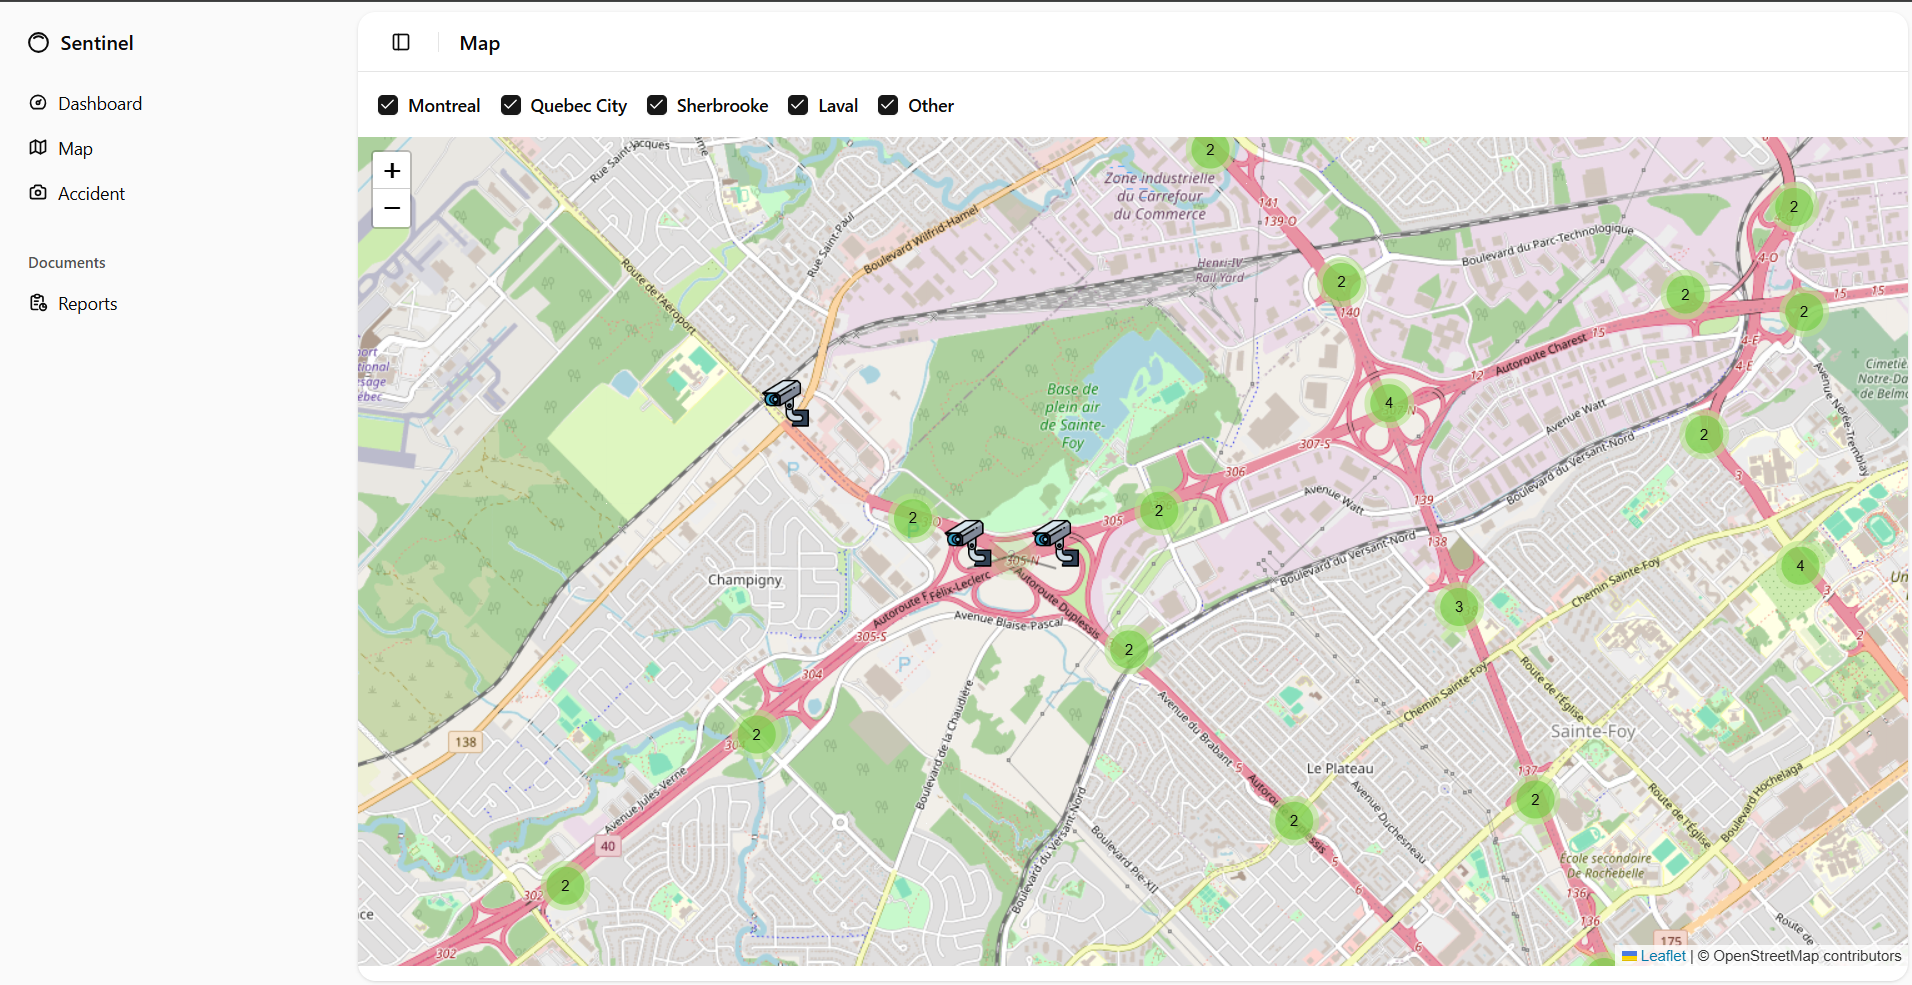This screenshot has width=1912, height=985.
Task: Expand cluster 2 on Boulevard du Parc-Technologique
Action: (1686, 295)
